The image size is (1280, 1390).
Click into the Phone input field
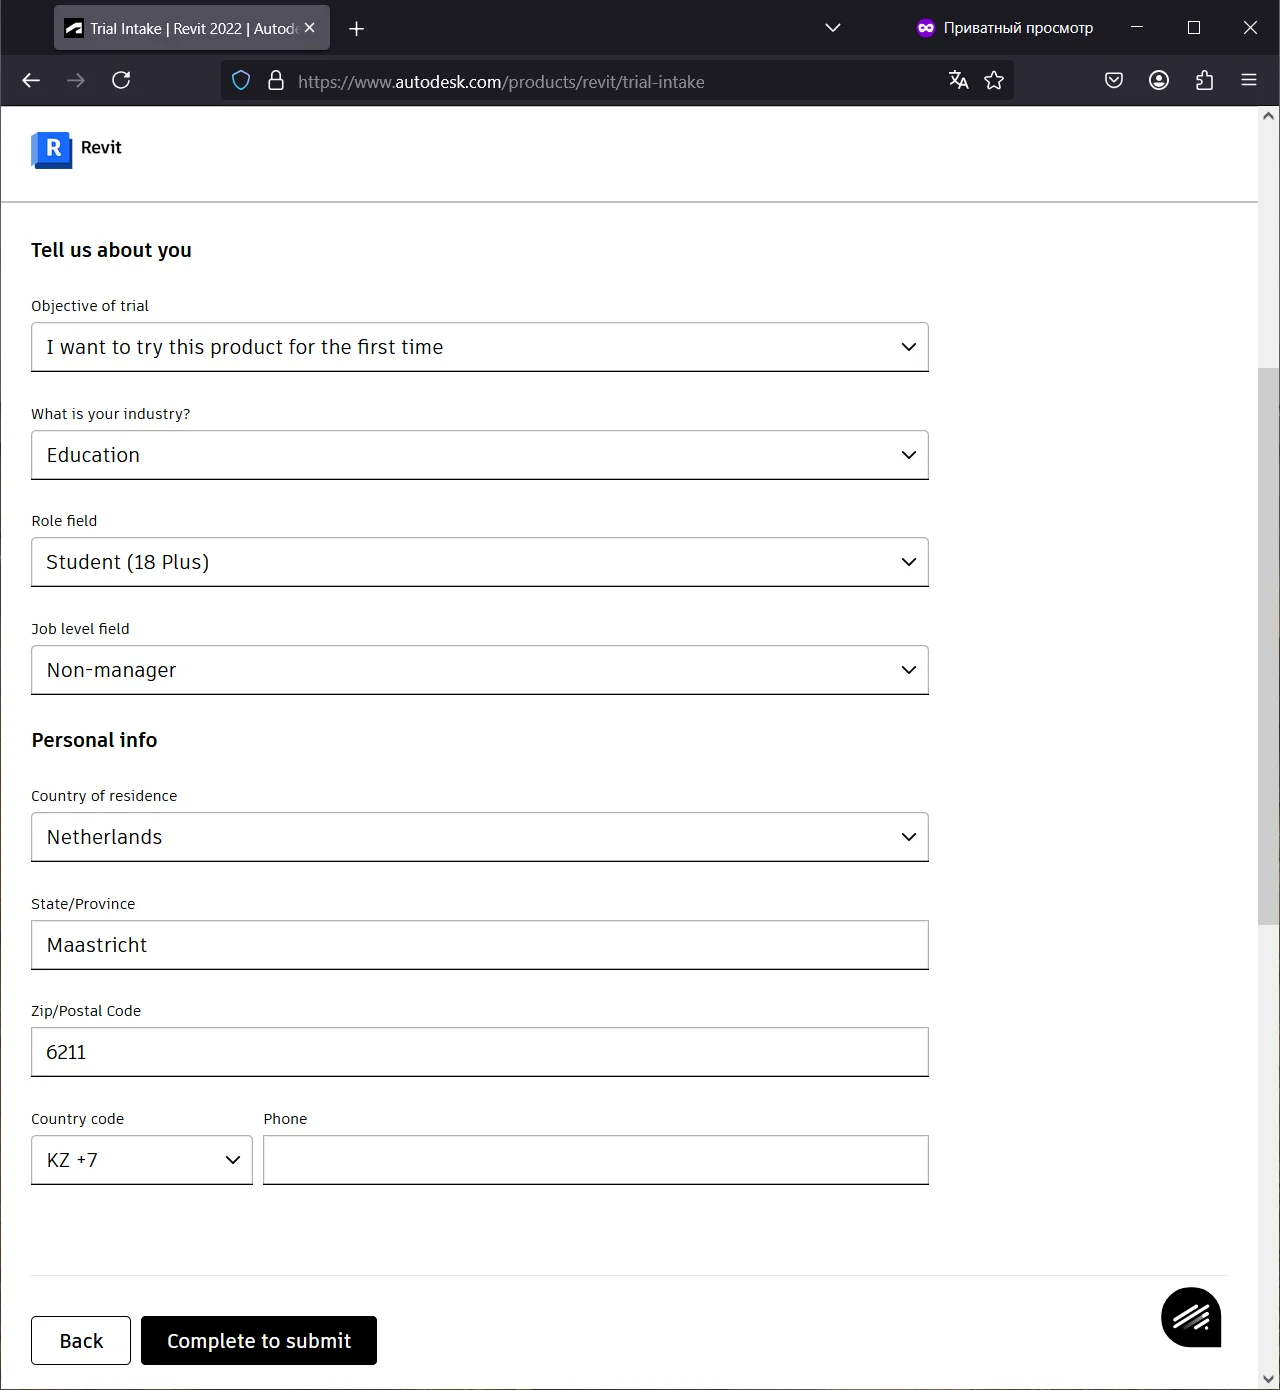tap(595, 1160)
